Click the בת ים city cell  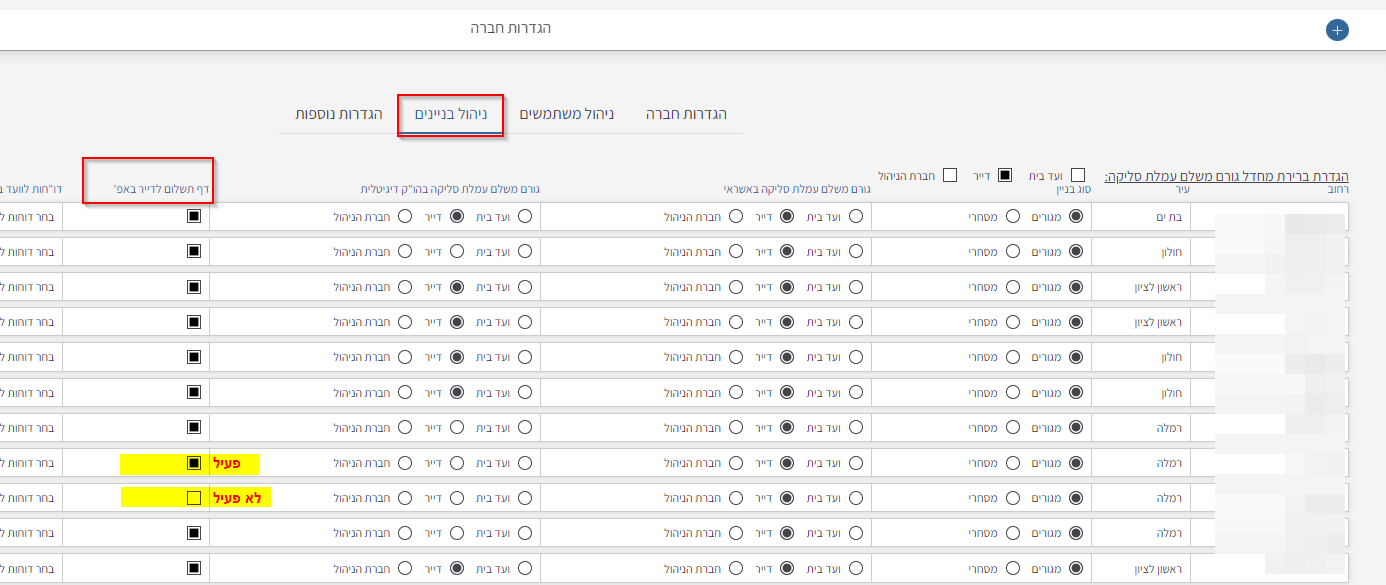click(1140, 216)
